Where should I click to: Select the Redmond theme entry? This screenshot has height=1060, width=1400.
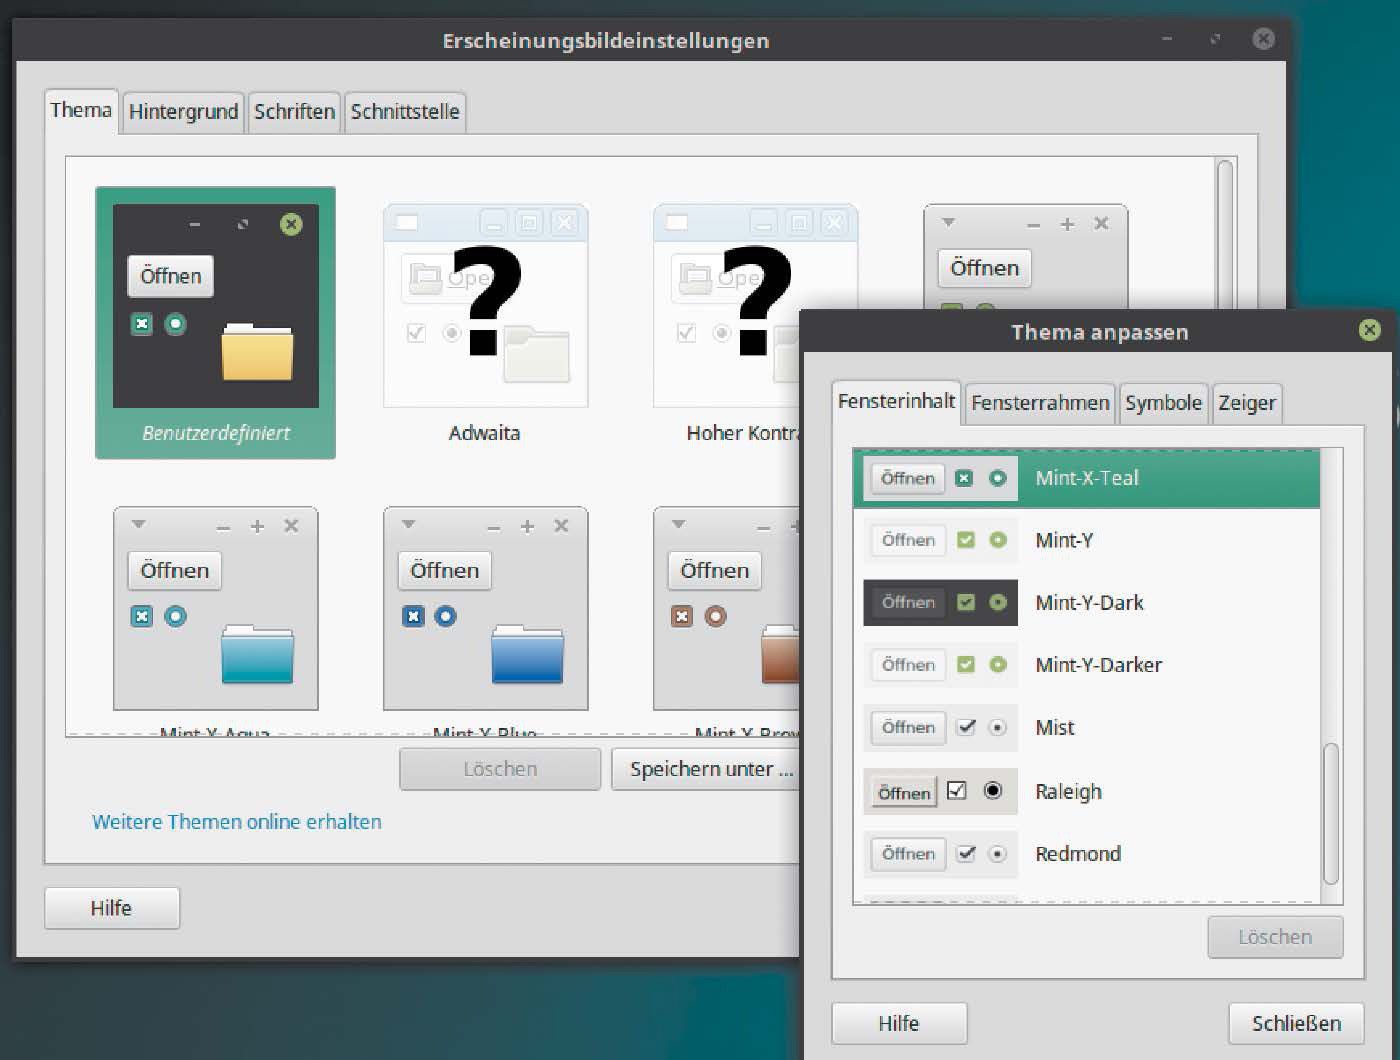click(1087, 854)
